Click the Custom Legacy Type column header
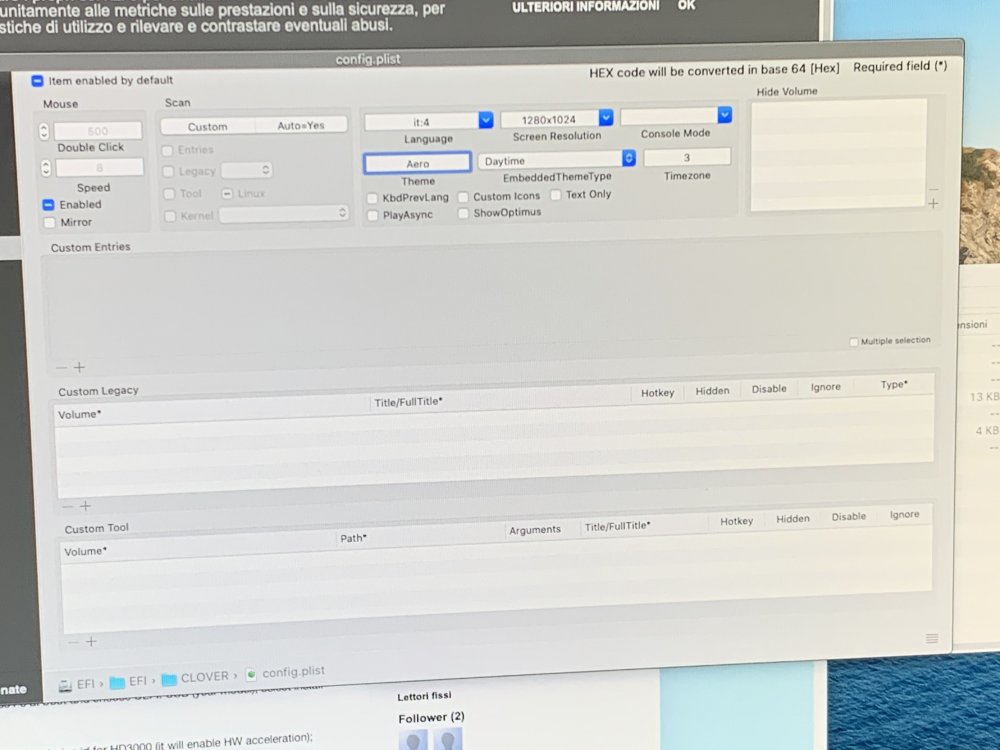Viewport: 1000px width, 750px height. 894,385
